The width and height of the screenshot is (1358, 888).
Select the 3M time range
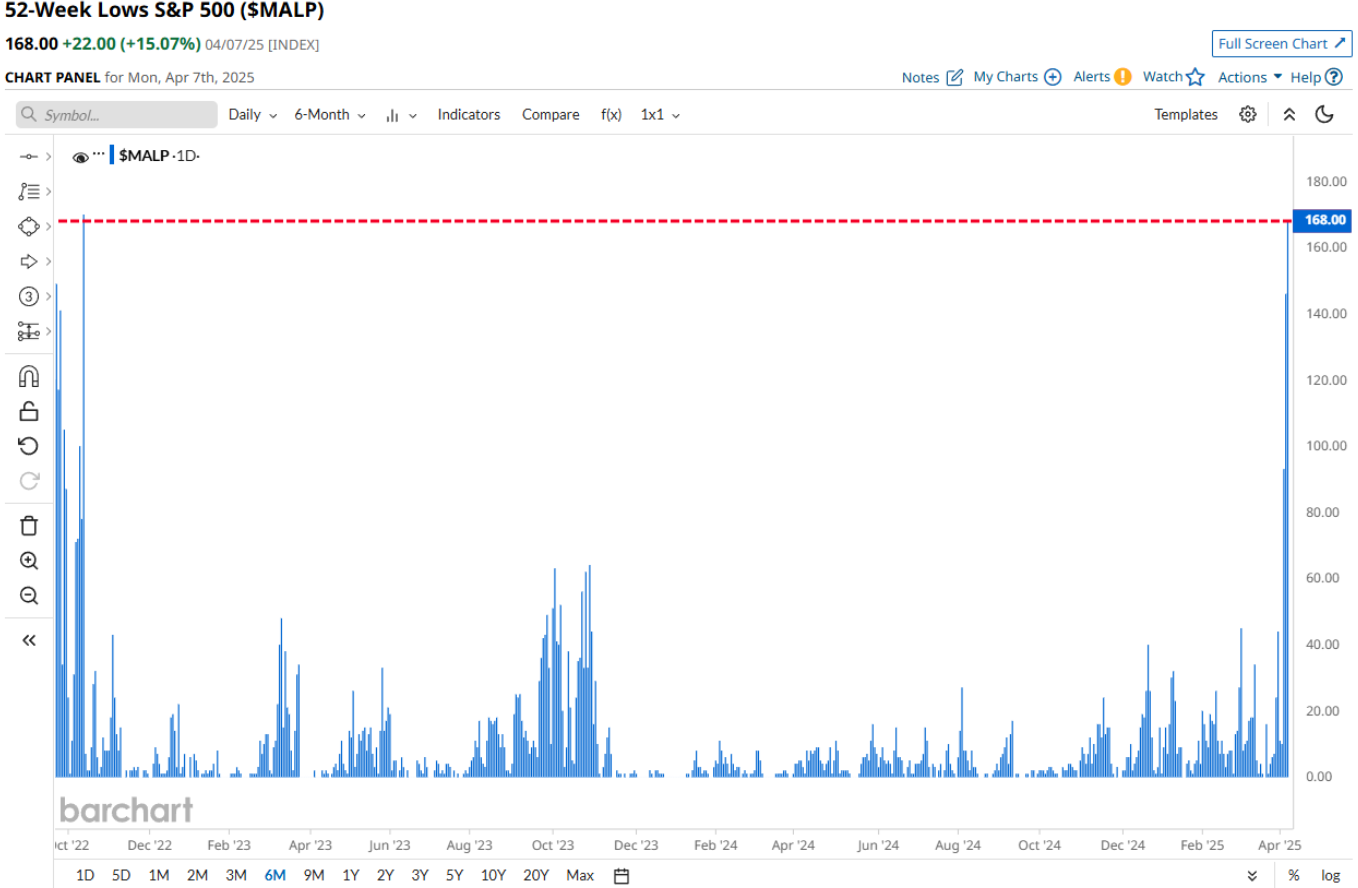coord(236,876)
